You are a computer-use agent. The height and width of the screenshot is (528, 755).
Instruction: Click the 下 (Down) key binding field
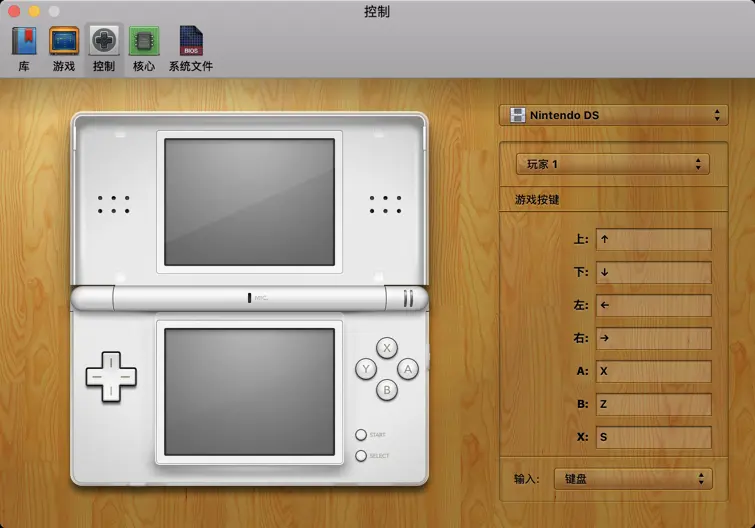point(653,272)
